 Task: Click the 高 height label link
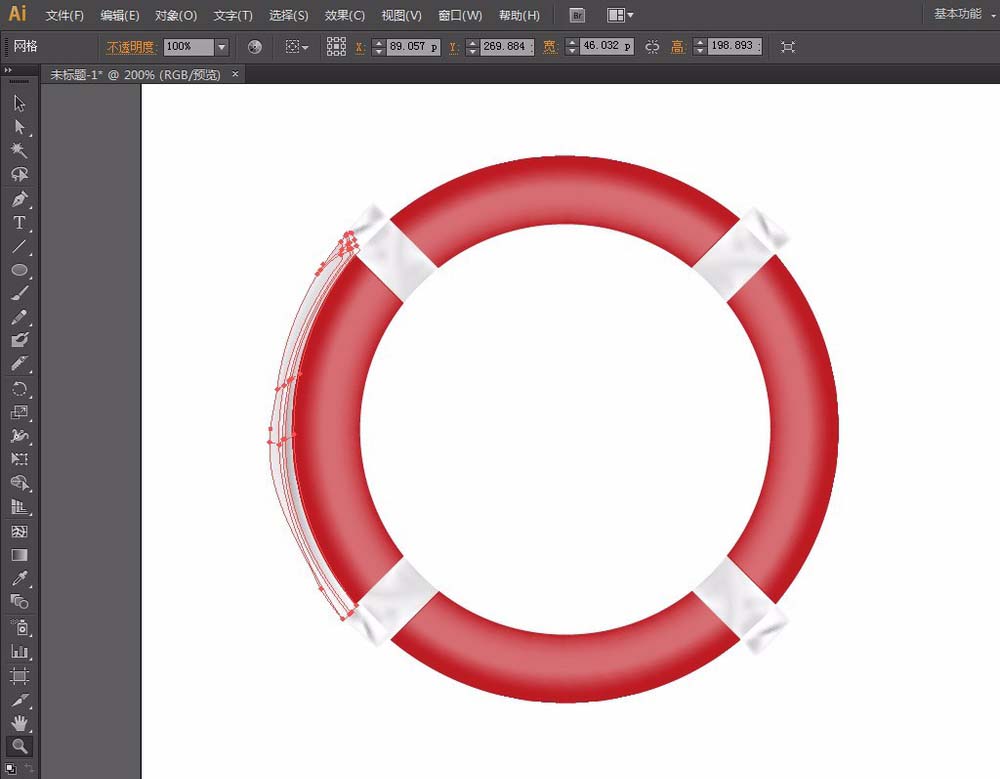[677, 47]
